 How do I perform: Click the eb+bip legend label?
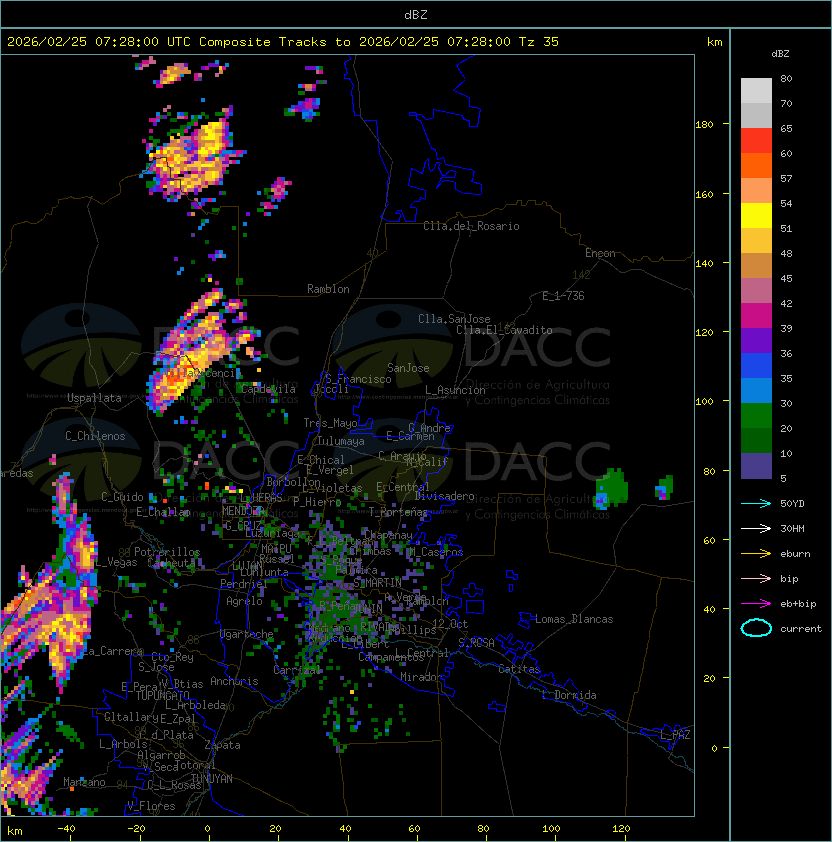[x=798, y=604]
